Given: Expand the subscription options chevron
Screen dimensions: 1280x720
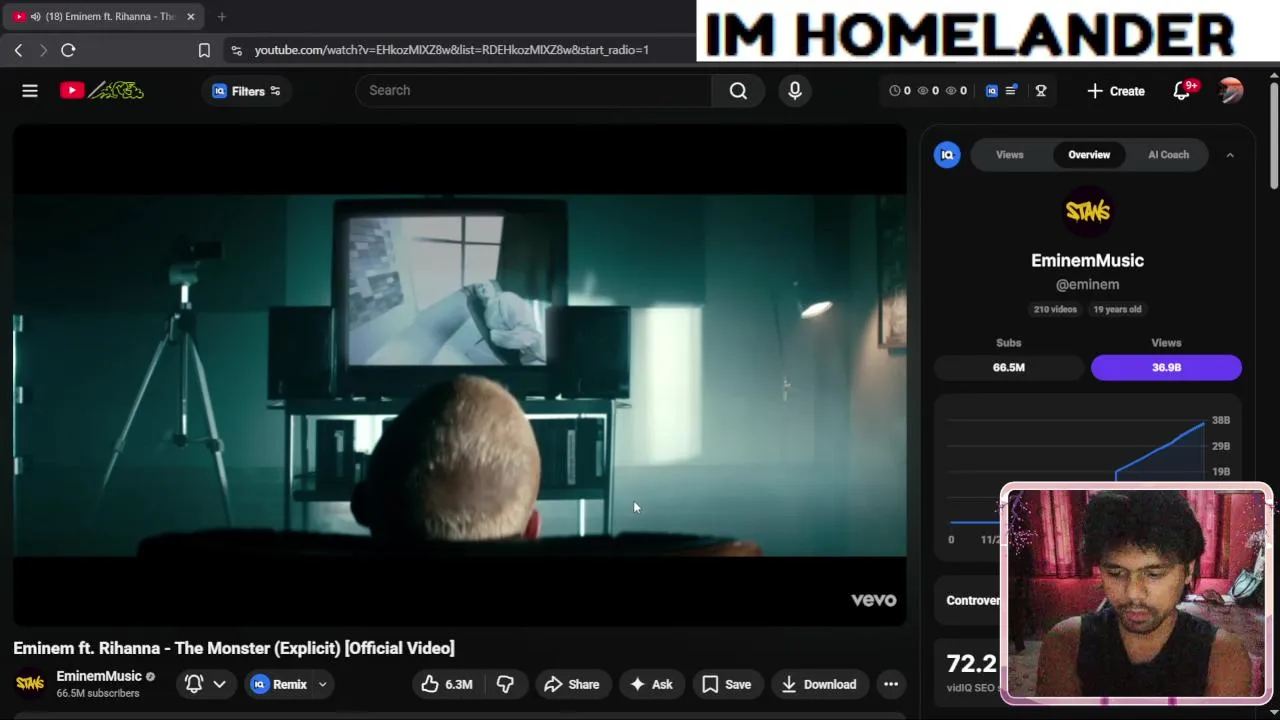Looking at the screenshot, I should click(x=219, y=684).
